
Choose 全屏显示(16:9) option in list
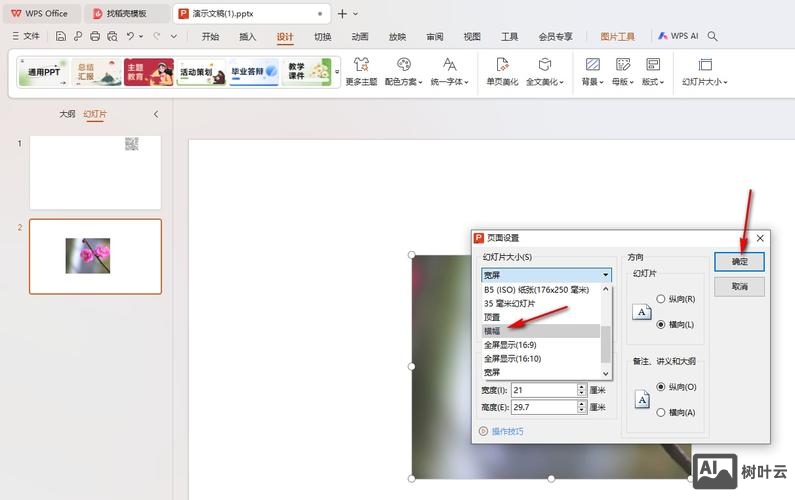point(540,345)
